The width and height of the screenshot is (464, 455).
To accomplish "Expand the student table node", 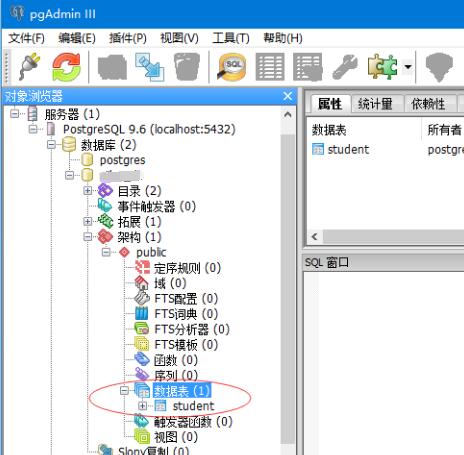I will [x=142, y=406].
